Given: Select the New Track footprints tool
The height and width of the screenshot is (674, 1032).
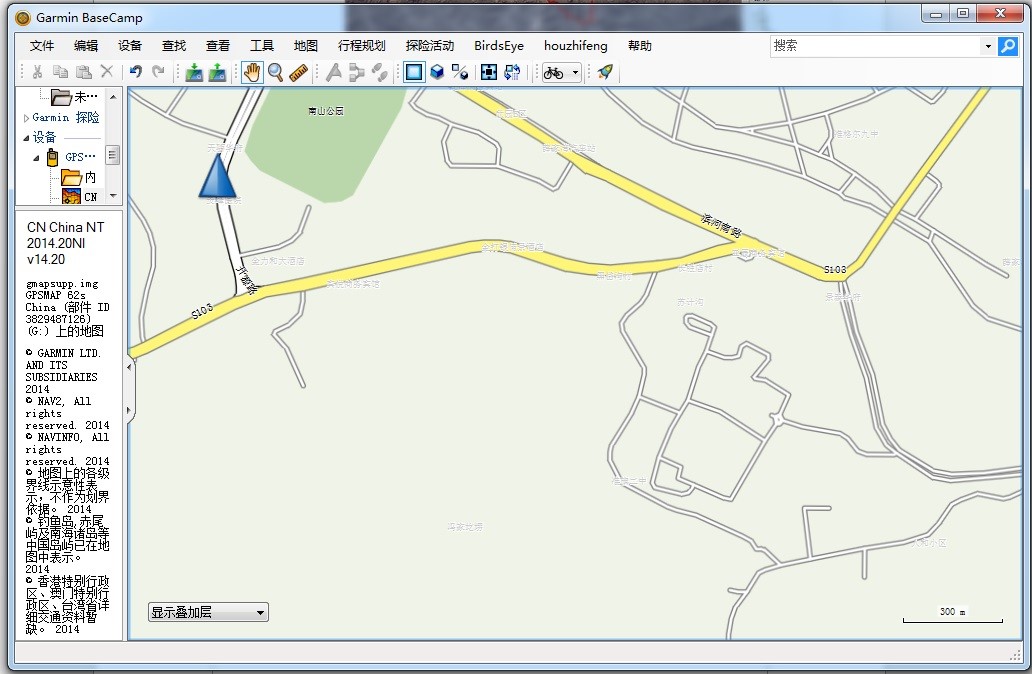Looking at the screenshot, I should tap(380, 72).
